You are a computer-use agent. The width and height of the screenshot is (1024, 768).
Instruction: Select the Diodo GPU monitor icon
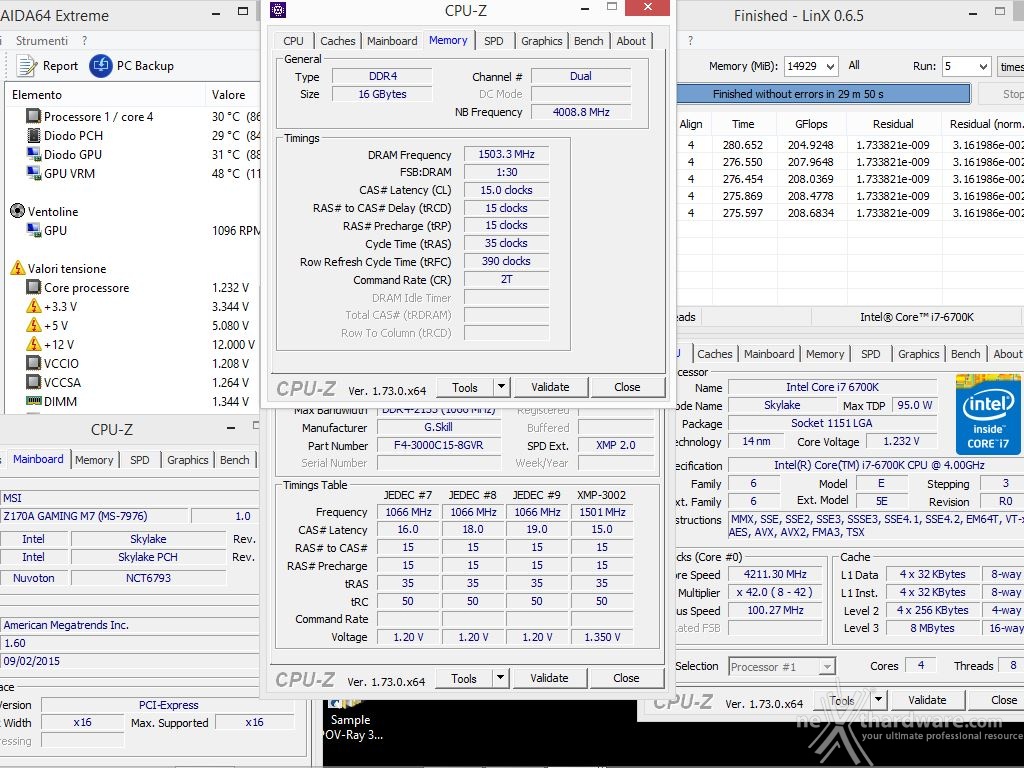coord(33,154)
